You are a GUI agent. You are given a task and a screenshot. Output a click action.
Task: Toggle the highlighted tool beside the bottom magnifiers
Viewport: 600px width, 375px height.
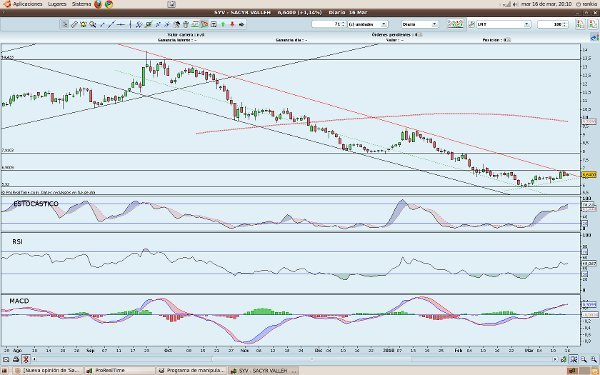[574, 359]
